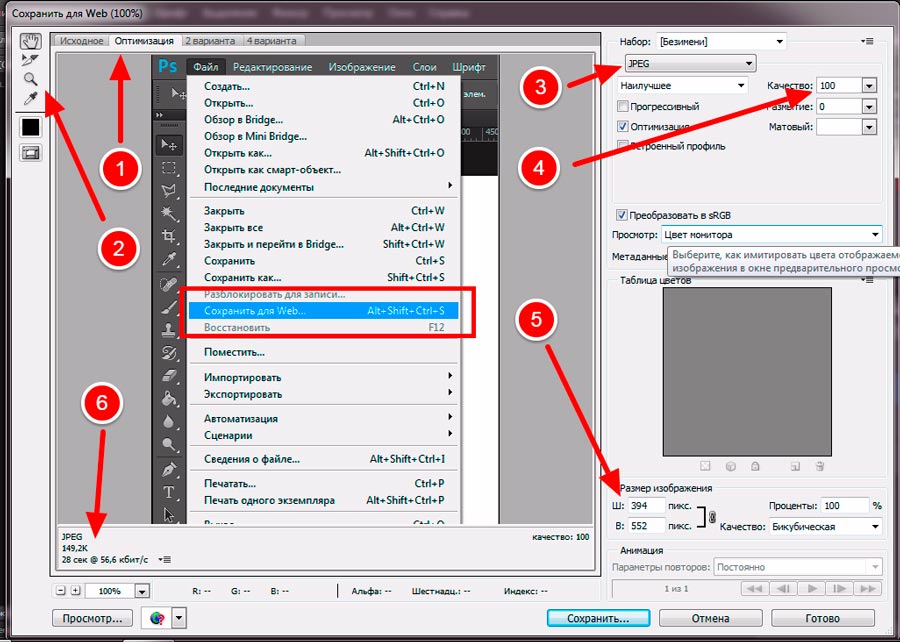
Task: Open the Матовый matte color dropdown
Action: tap(869, 127)
